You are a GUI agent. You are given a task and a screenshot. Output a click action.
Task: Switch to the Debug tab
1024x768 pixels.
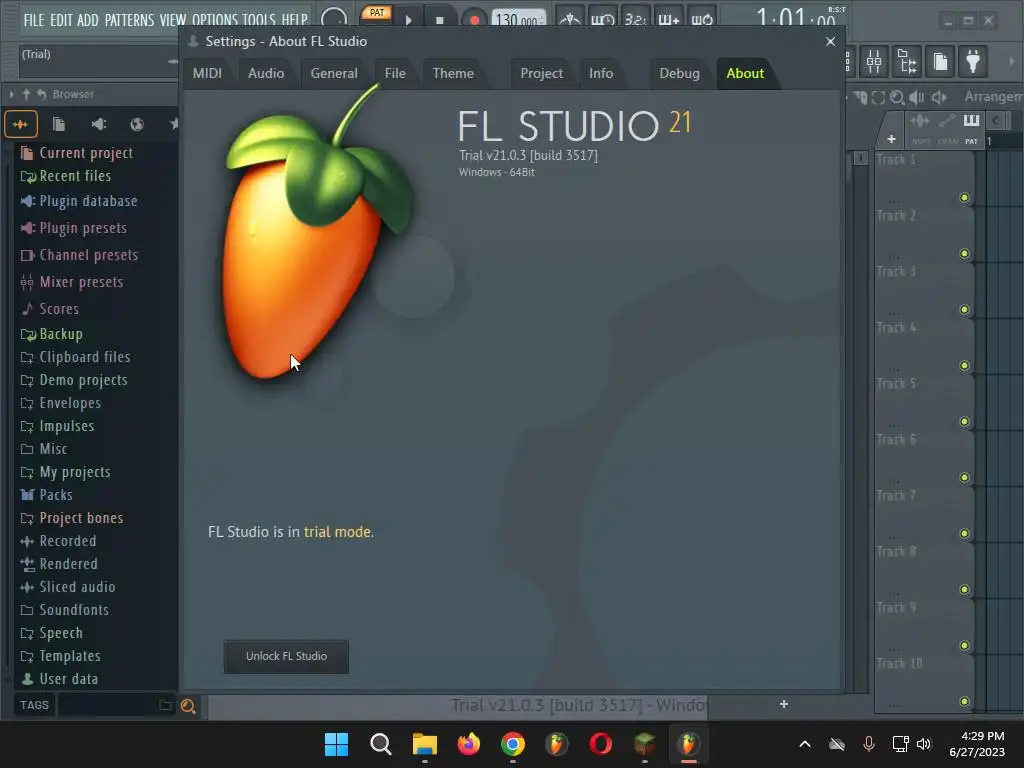coord(679,73)
